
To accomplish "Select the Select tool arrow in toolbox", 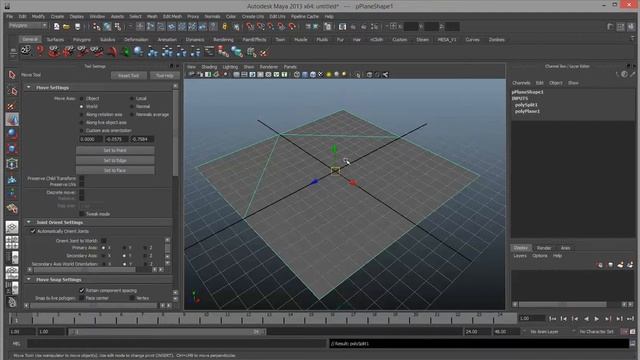I will coord(12,75).
